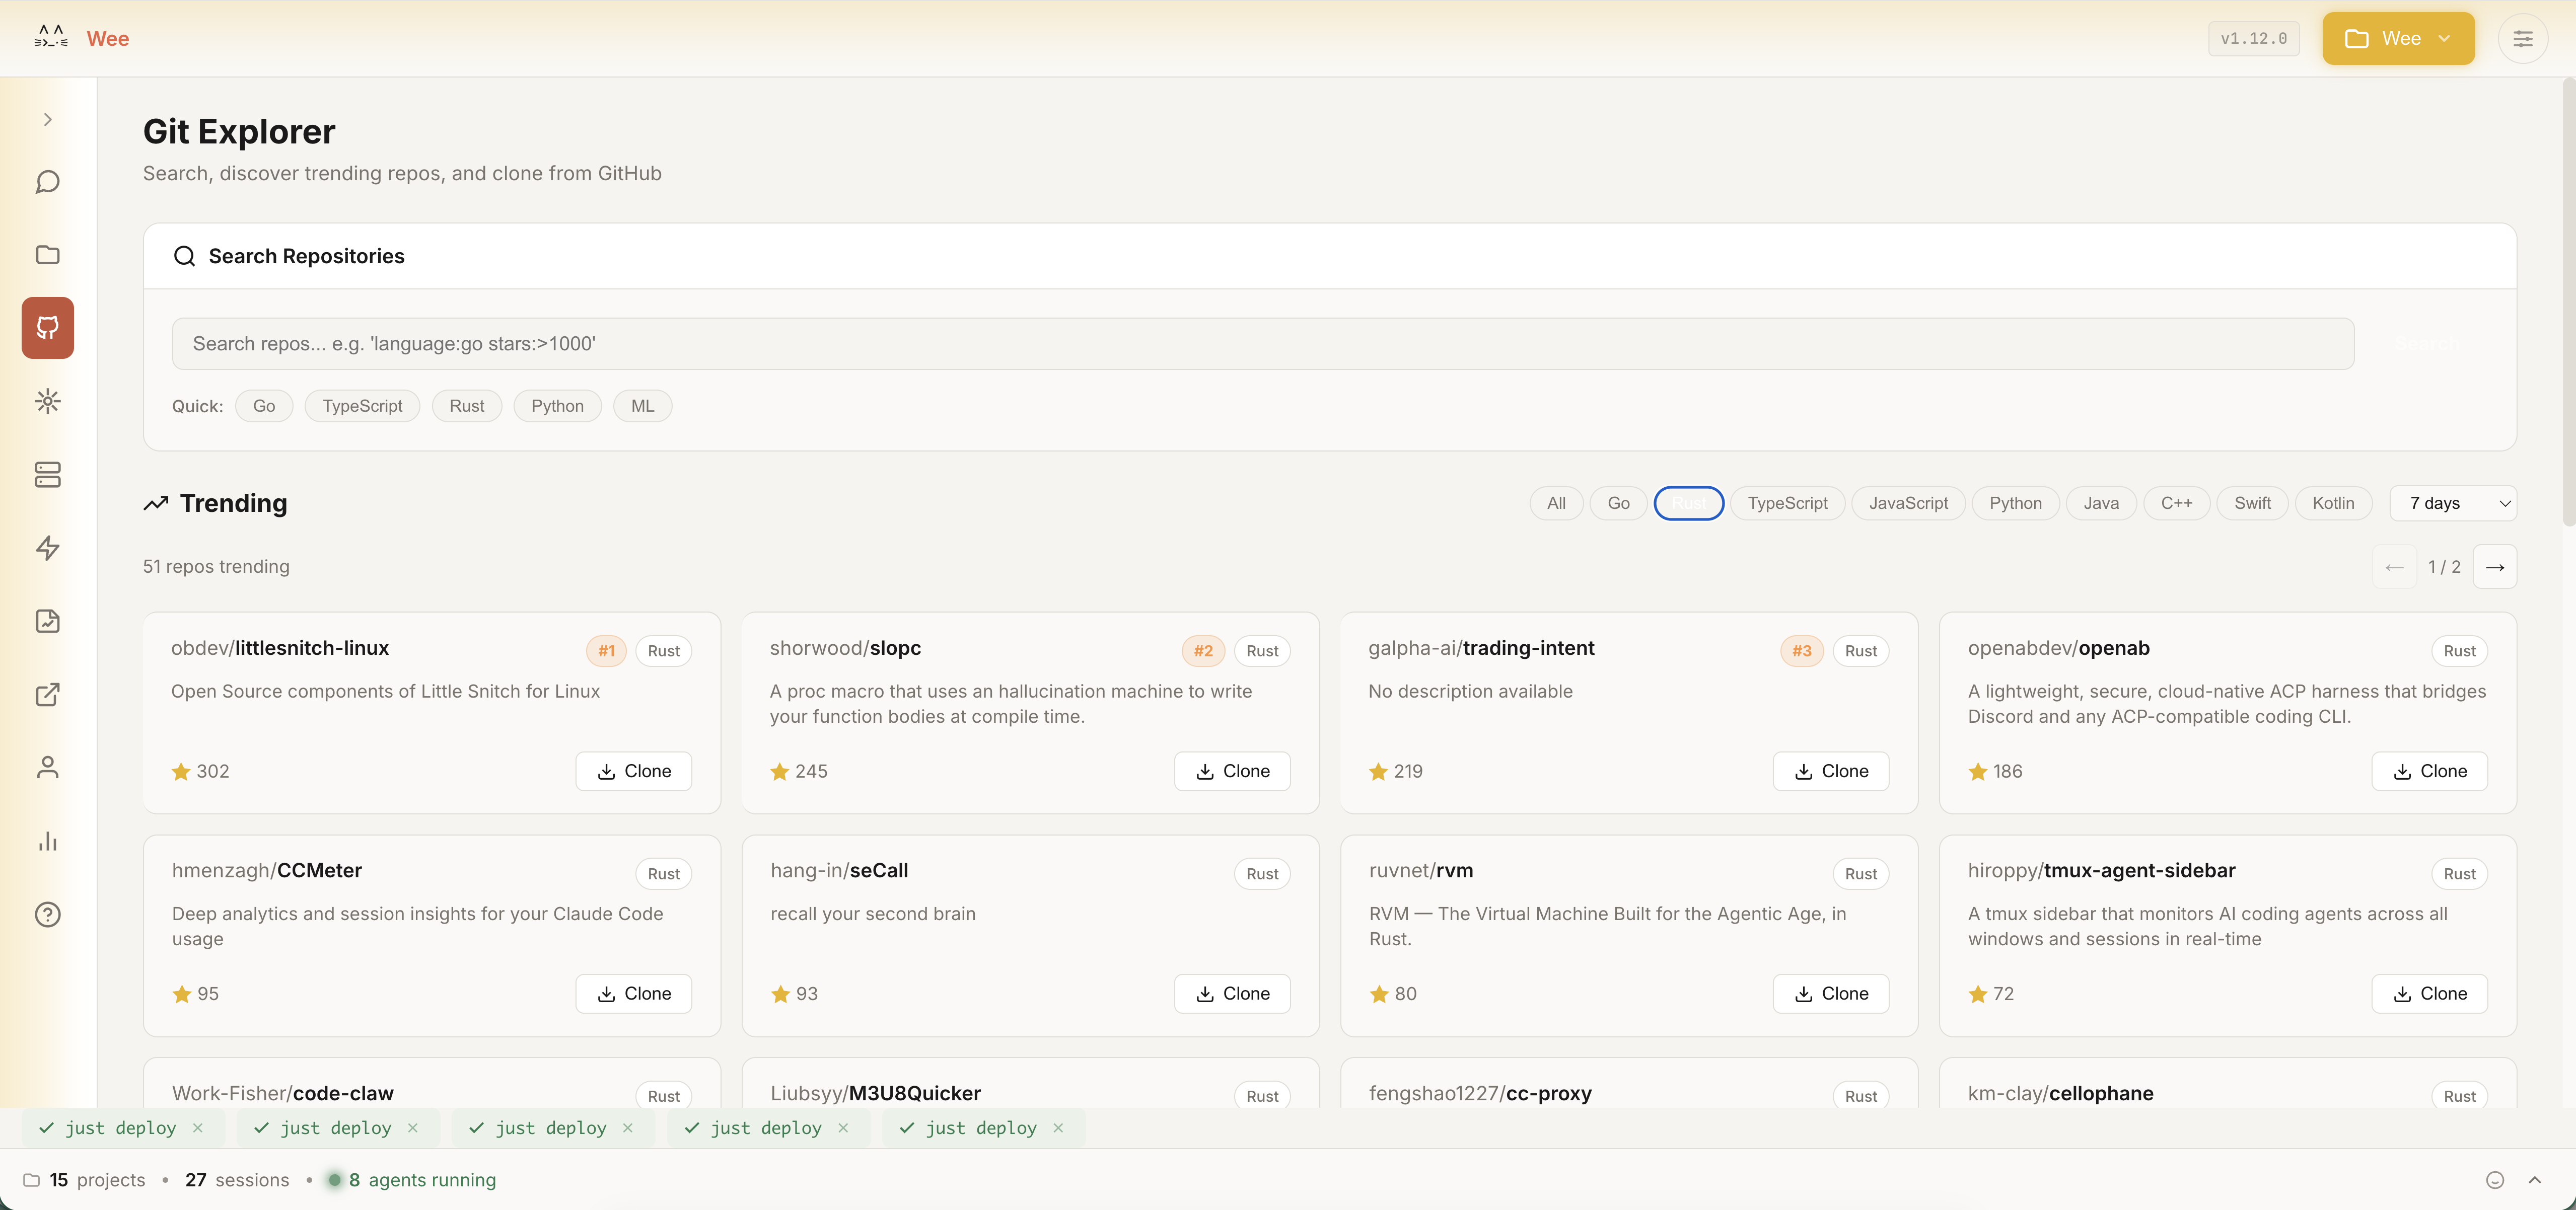Open settings via the sliders icon top right

click(2524, 38)
